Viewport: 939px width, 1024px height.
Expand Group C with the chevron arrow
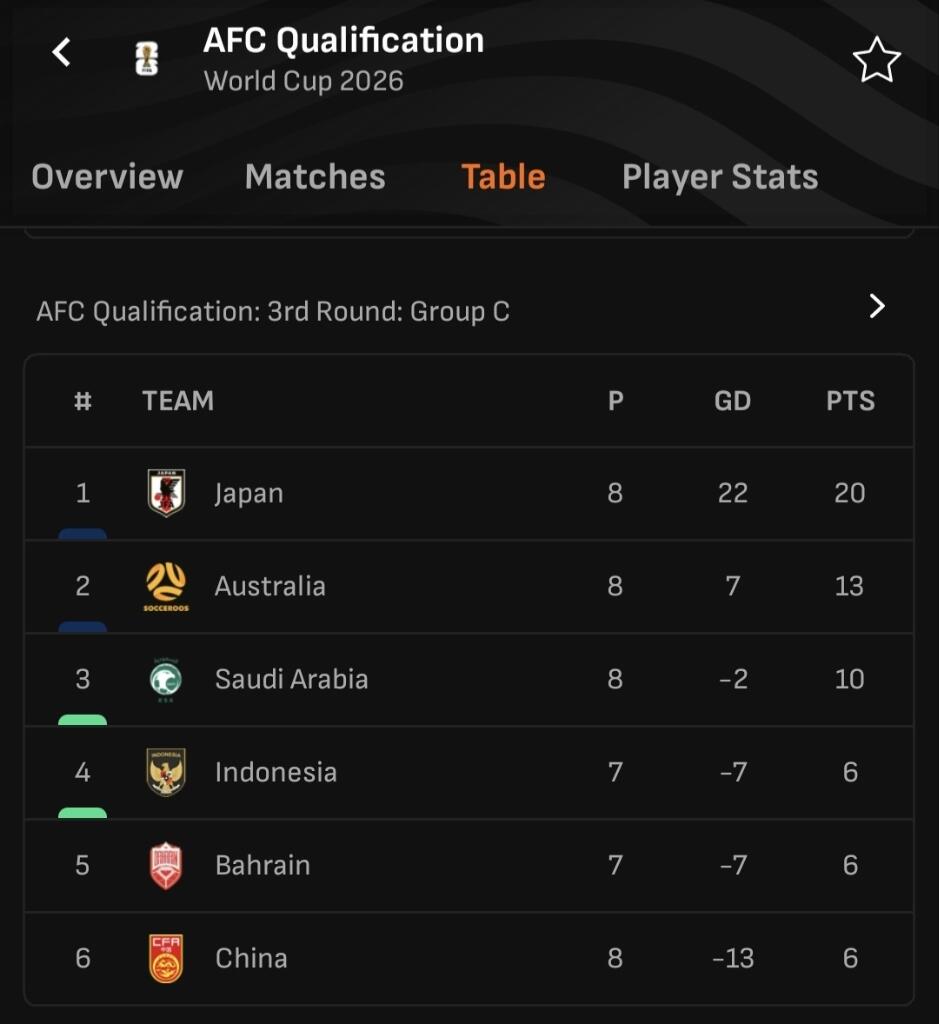[x=877, y=306]
